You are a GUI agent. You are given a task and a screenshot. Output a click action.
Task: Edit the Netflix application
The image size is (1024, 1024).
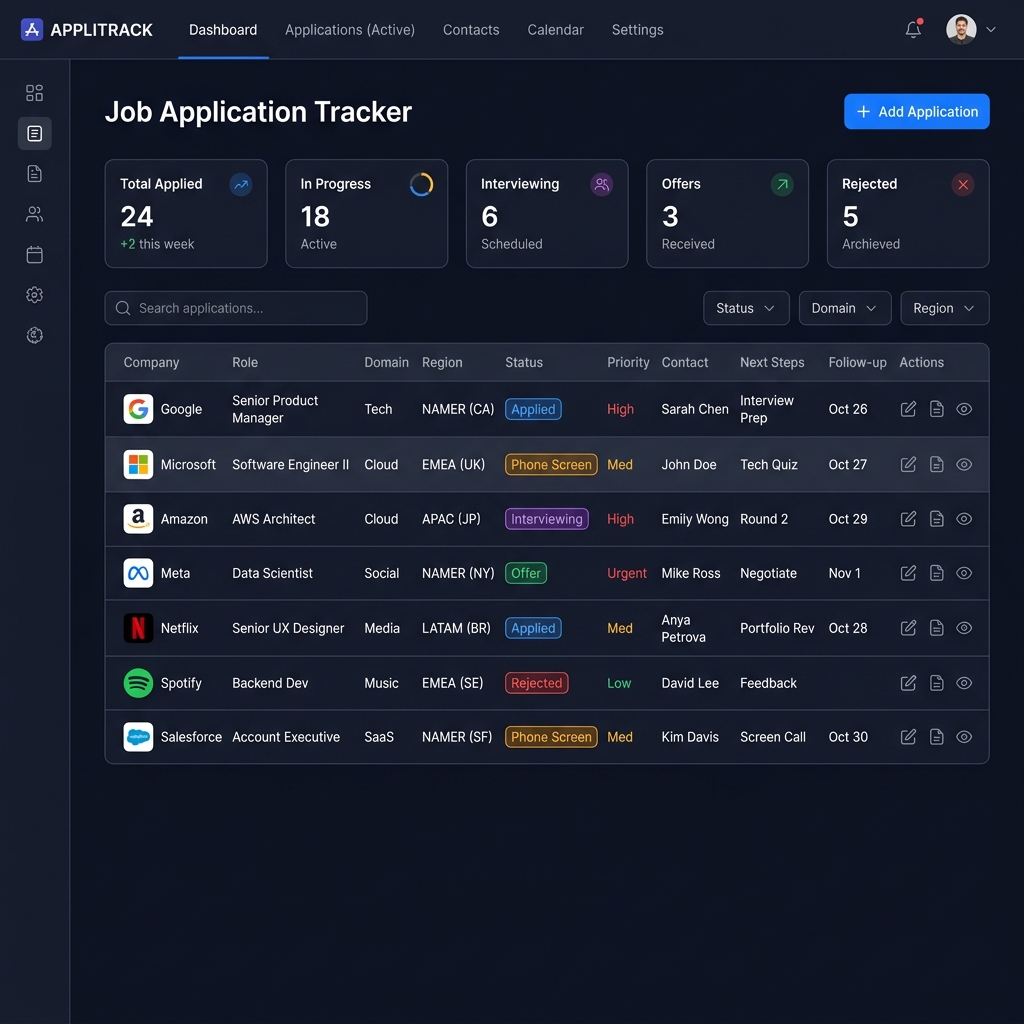908,628
